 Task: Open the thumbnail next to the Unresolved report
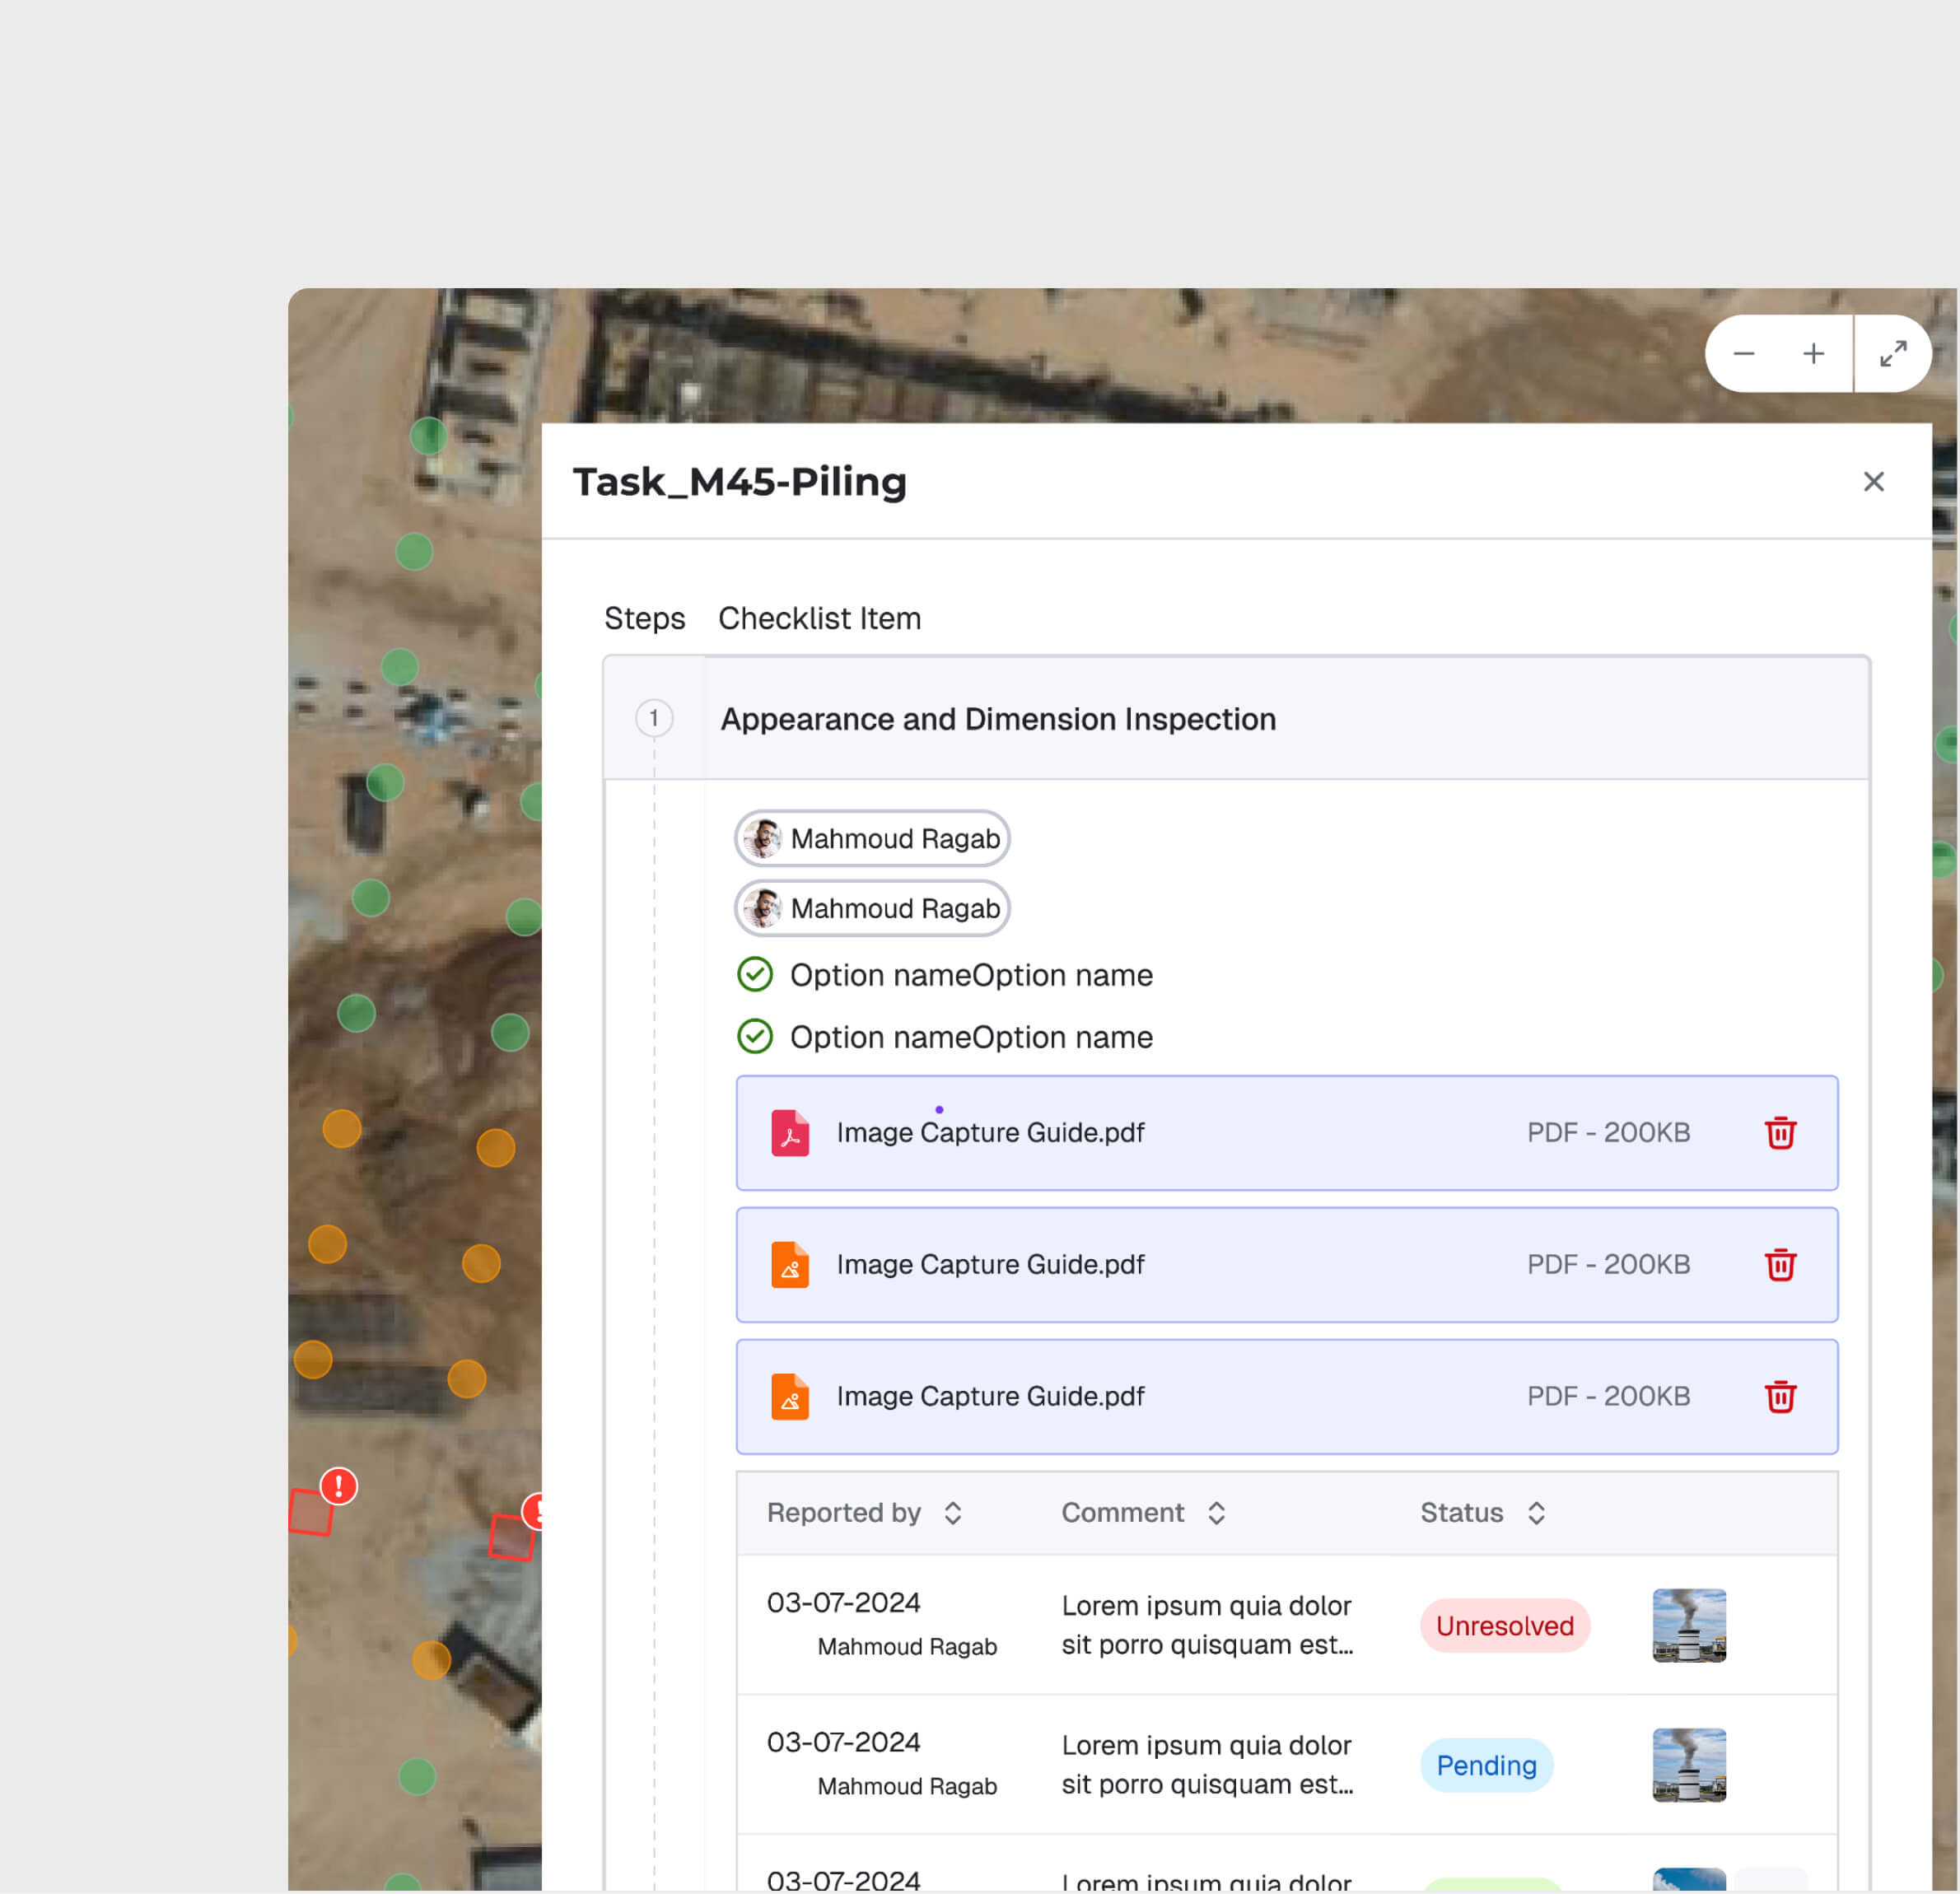[1689, 1625]
